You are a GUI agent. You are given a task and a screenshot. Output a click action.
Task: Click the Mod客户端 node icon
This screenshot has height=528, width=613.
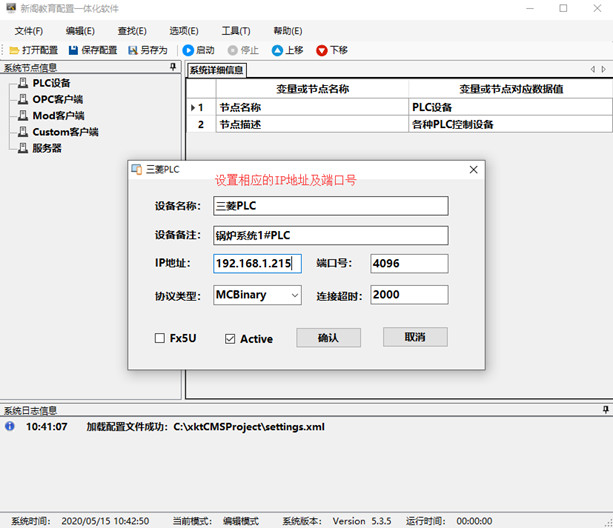coord(23,116)
